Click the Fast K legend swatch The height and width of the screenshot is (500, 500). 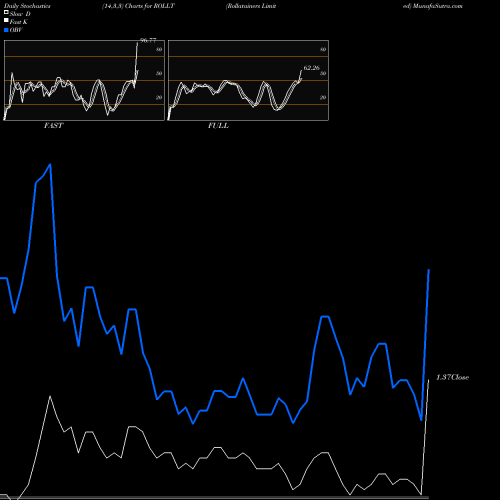pos(6,21)
